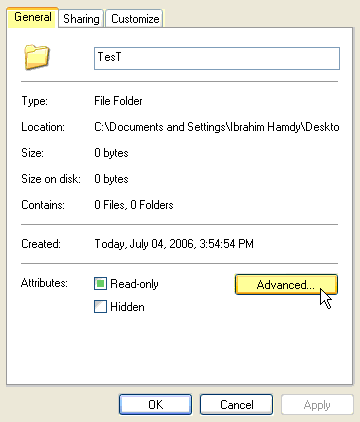Click the yellow folder icon
Screen dimensions: 360x422
tap(37, 57)
